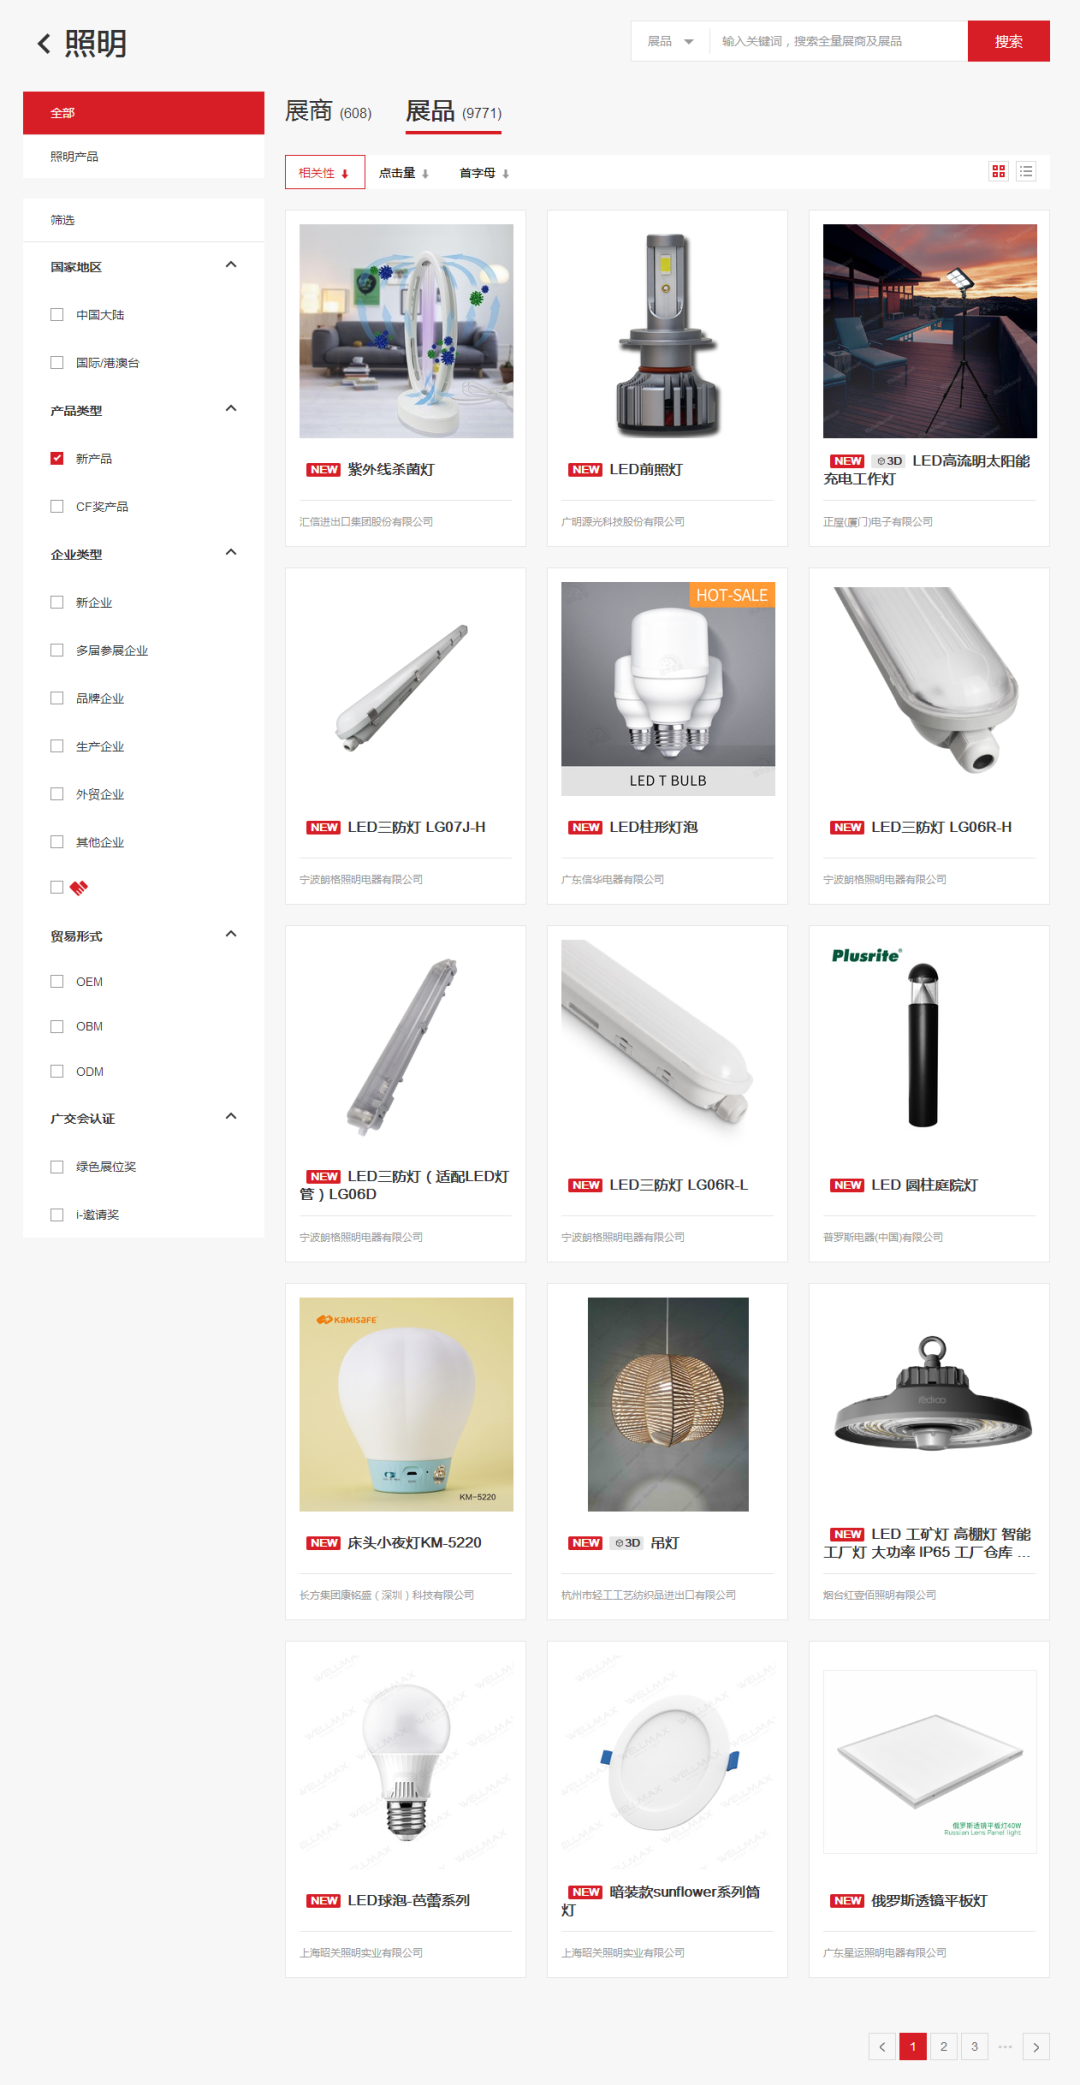1080x2085 pixels.
Task: Click the red diamond logo icon filter
Action: (x=79, y=887)
